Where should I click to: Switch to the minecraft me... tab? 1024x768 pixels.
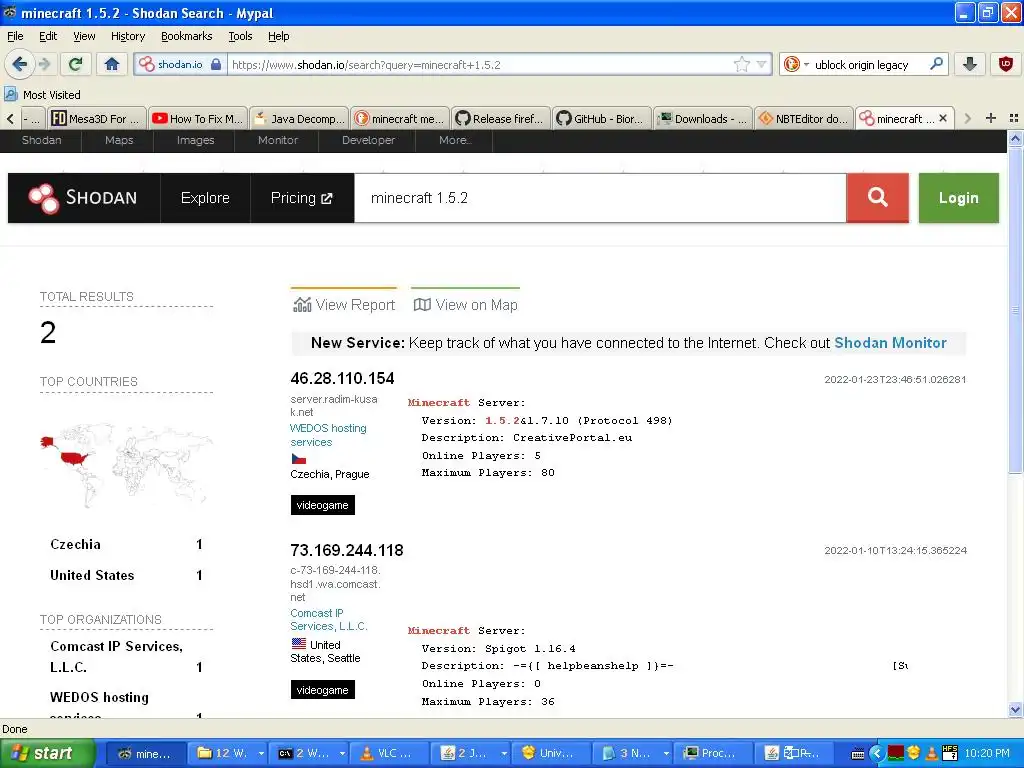coord(400,119)
